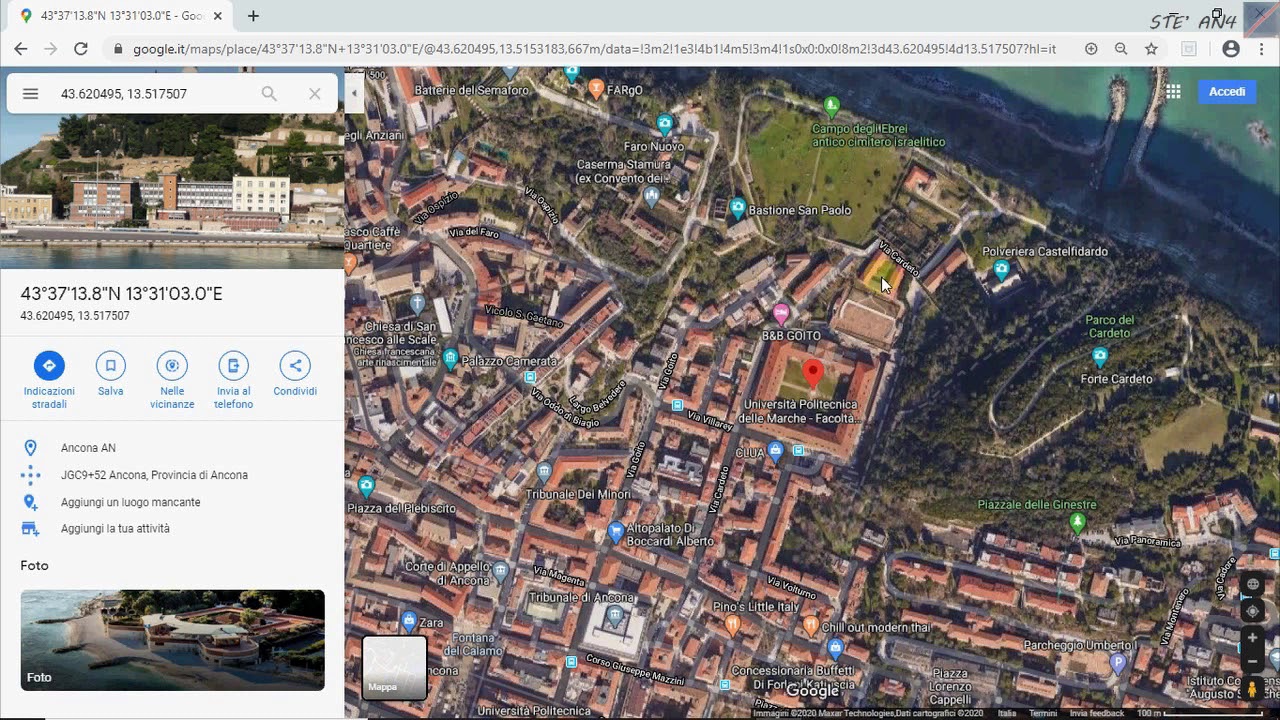Collapse the side panel arrow
Viewport: 1280px width, 720px height.
tap(354, 94)
